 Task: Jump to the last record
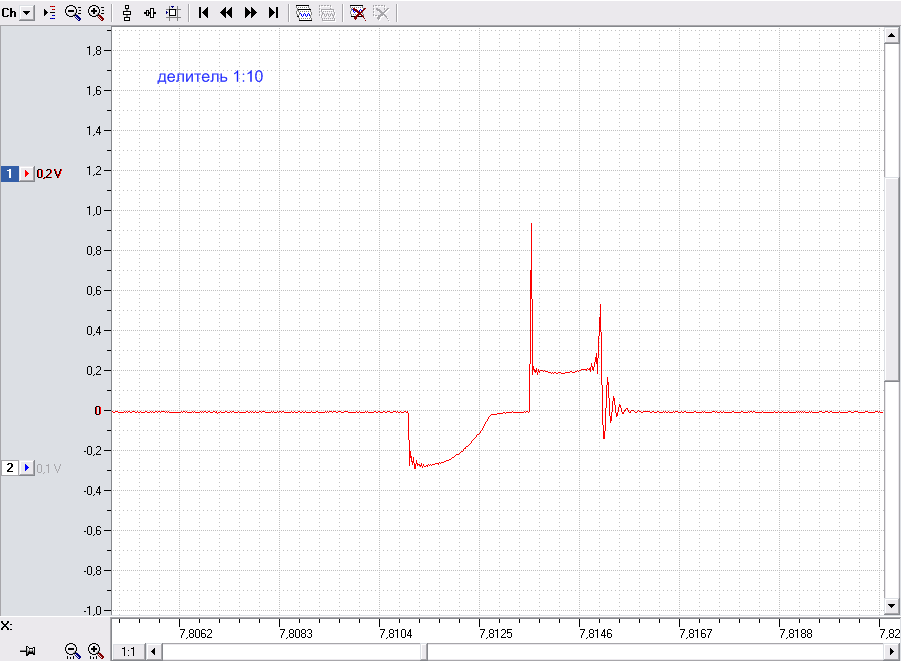tap(274, 13)
